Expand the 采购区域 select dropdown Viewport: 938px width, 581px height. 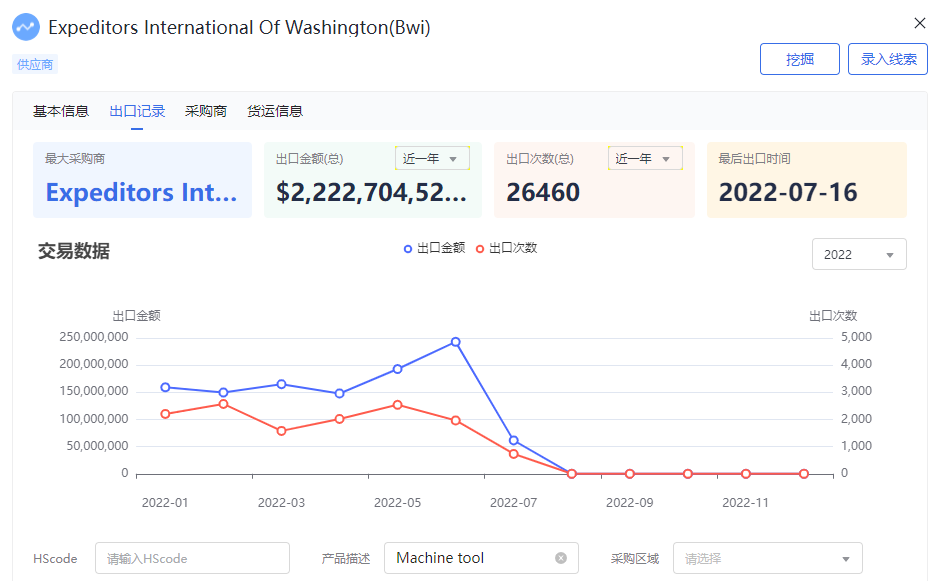[x=768, y=558]
